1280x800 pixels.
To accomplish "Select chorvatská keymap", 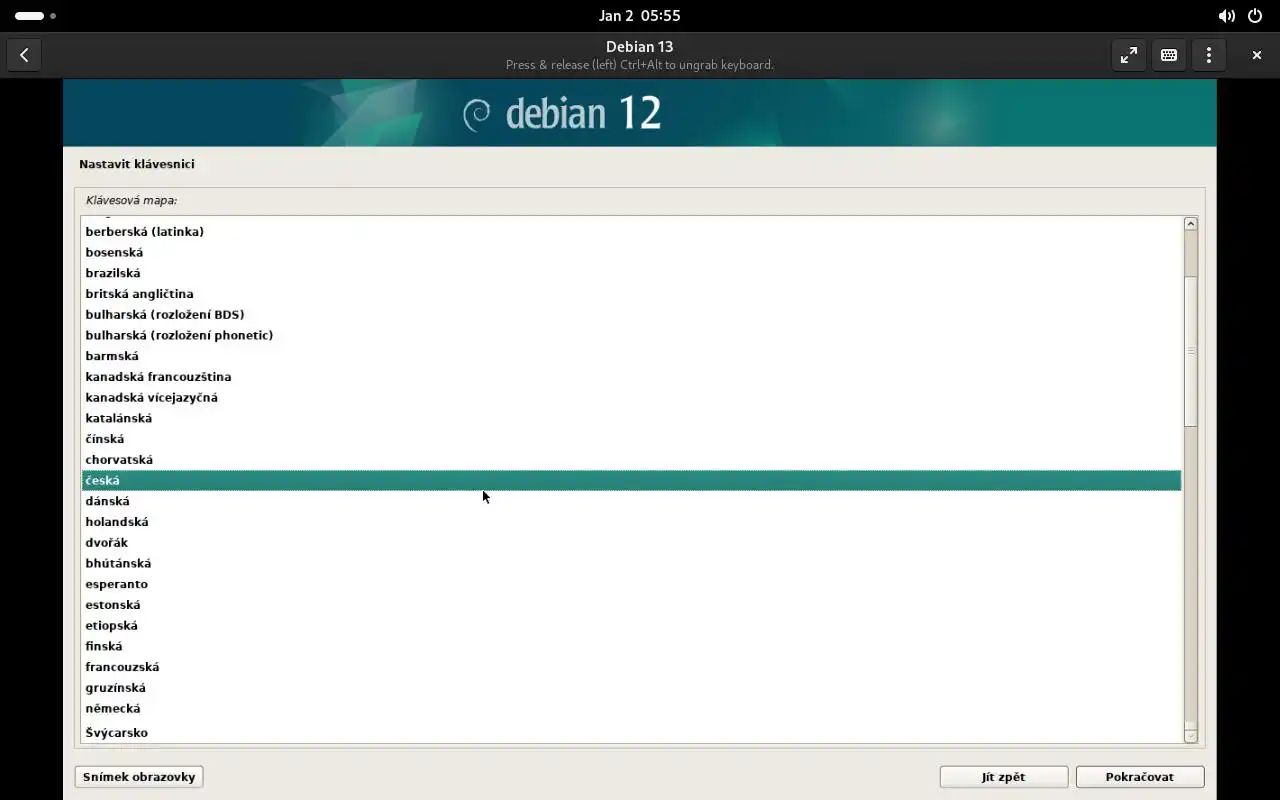I will pos(631,460).
